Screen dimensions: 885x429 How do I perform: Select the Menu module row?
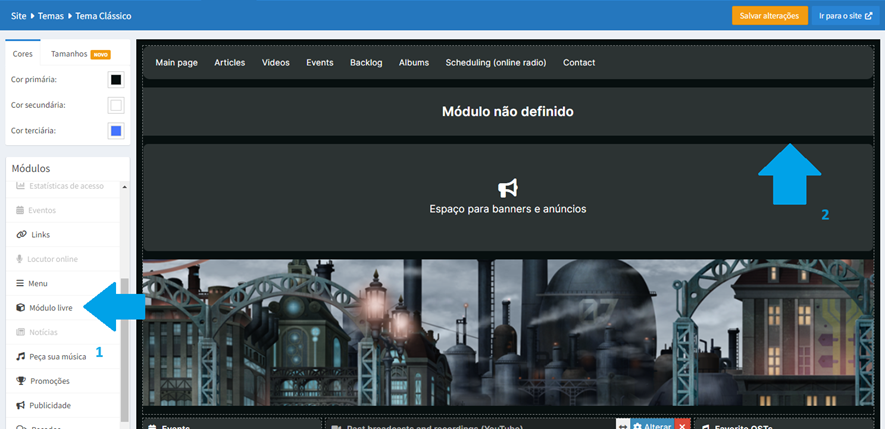[x=63, y=283]
